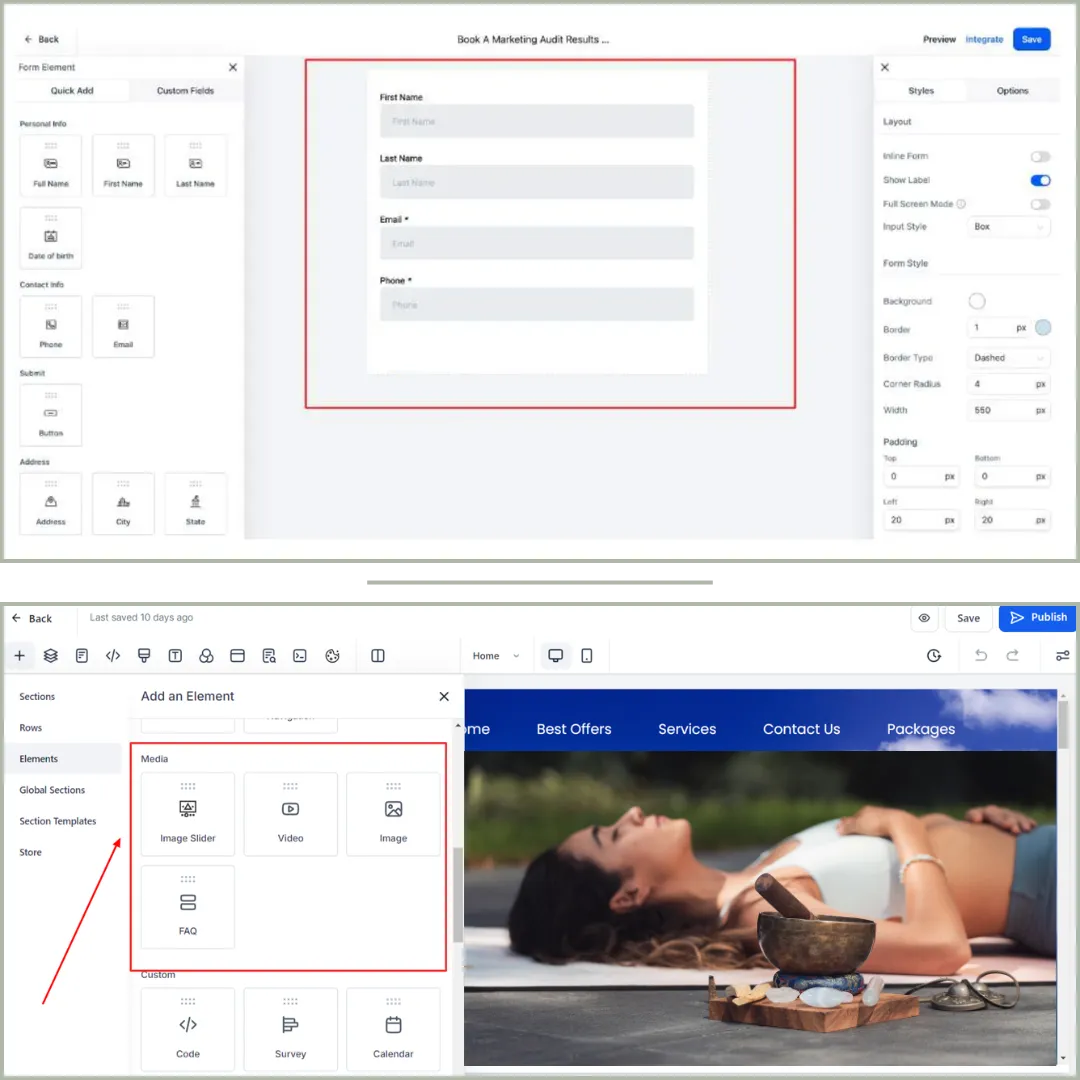Click the Publish button
The width and height of the screenshot is (1080, 1080).
click(1038, 618)
